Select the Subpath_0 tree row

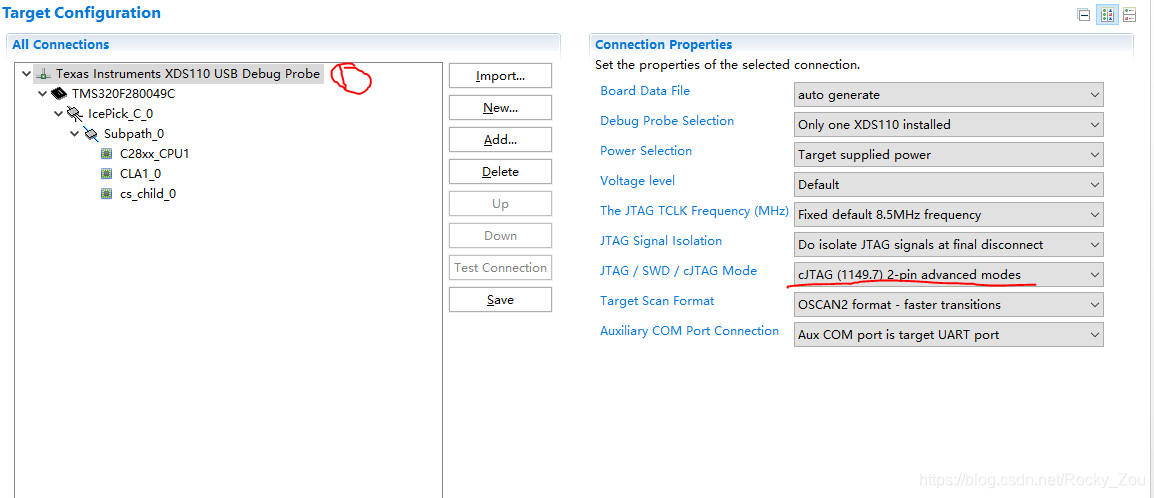click(x=134, y=134)
